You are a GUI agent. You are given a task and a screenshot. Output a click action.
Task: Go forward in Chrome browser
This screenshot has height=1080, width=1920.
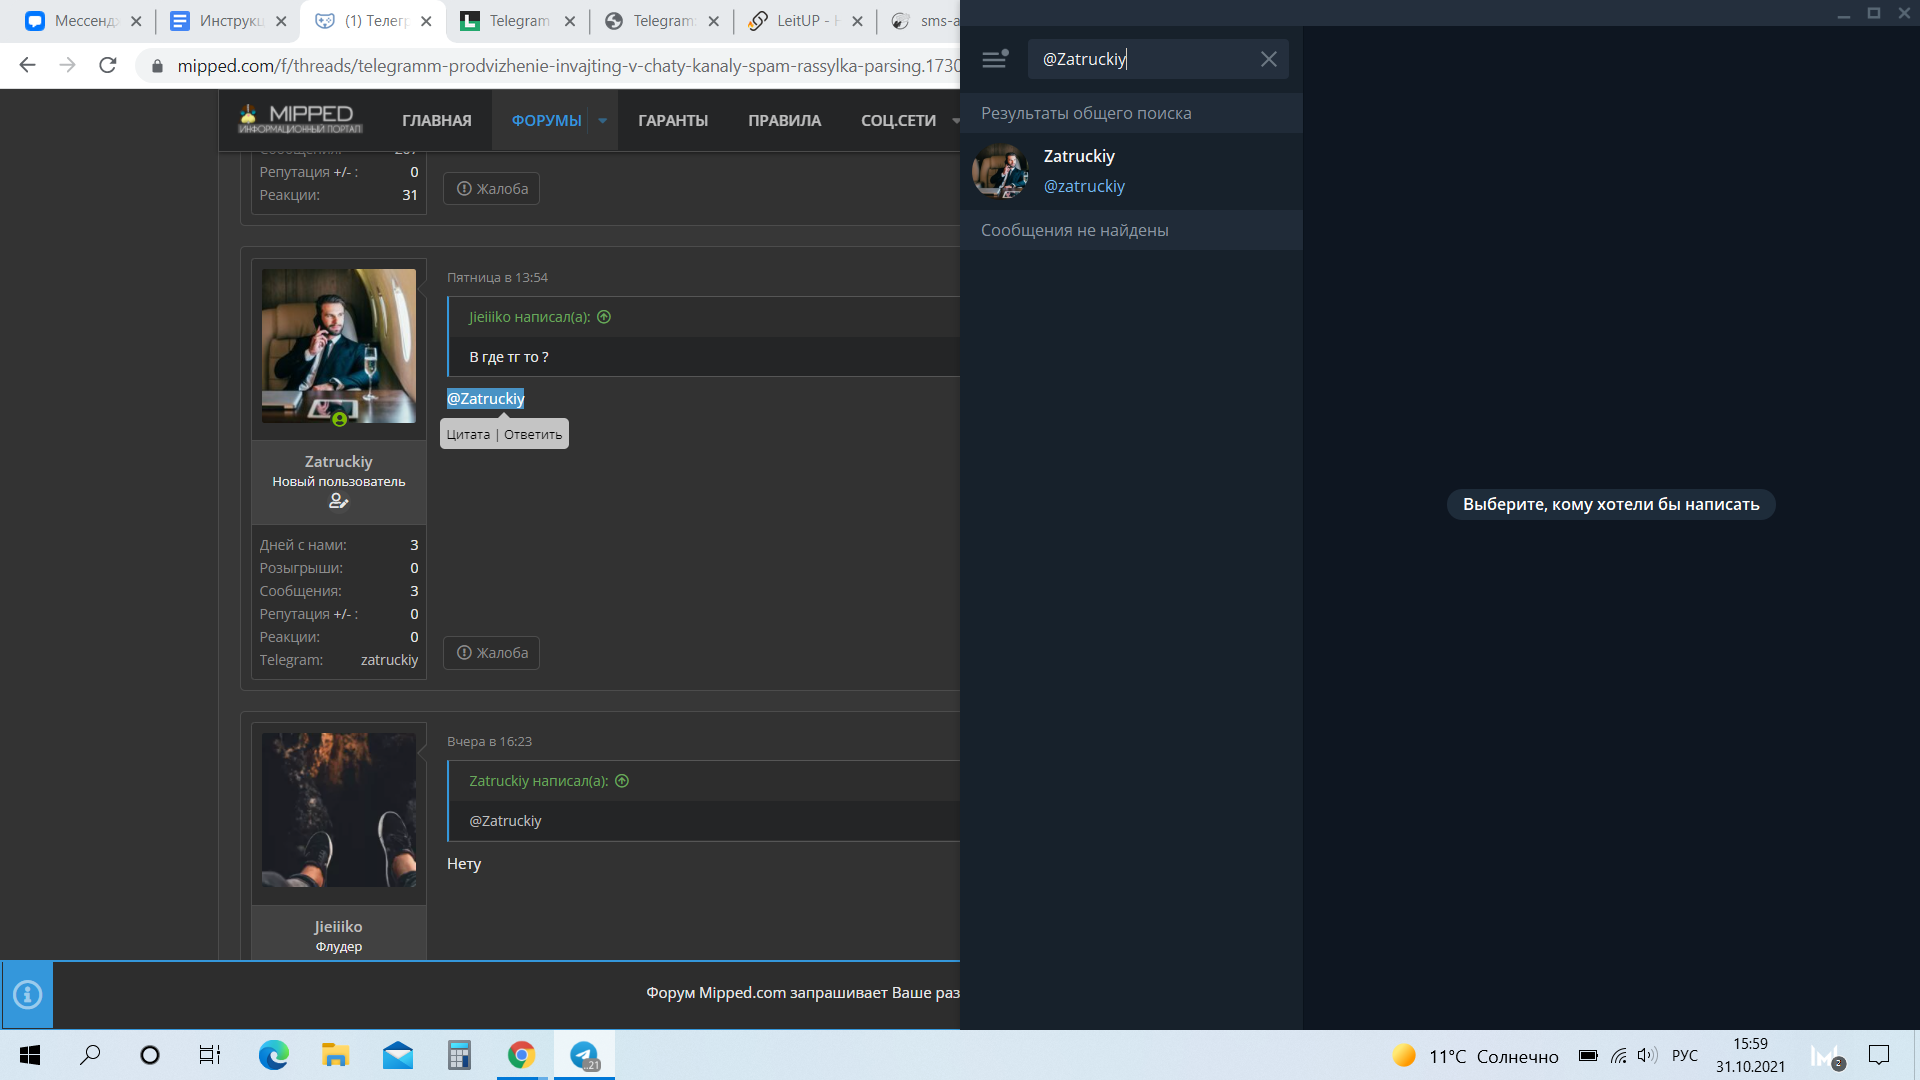(x=67, y=65)
